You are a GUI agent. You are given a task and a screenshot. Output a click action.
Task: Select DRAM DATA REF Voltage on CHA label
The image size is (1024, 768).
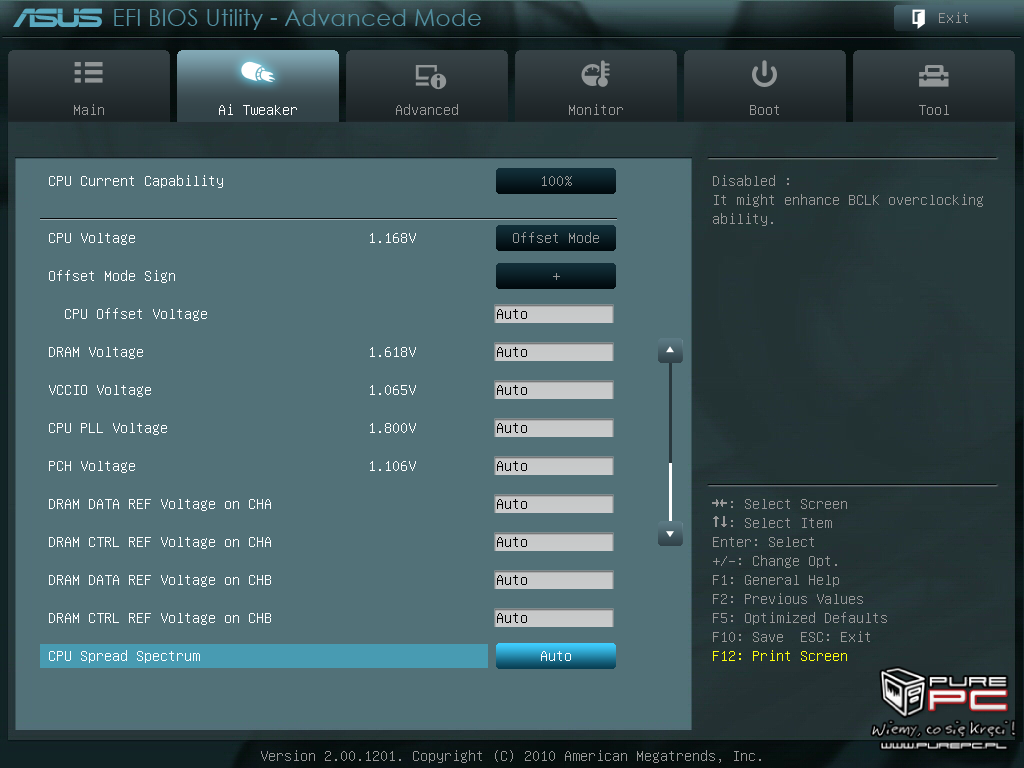coord(159,504)
